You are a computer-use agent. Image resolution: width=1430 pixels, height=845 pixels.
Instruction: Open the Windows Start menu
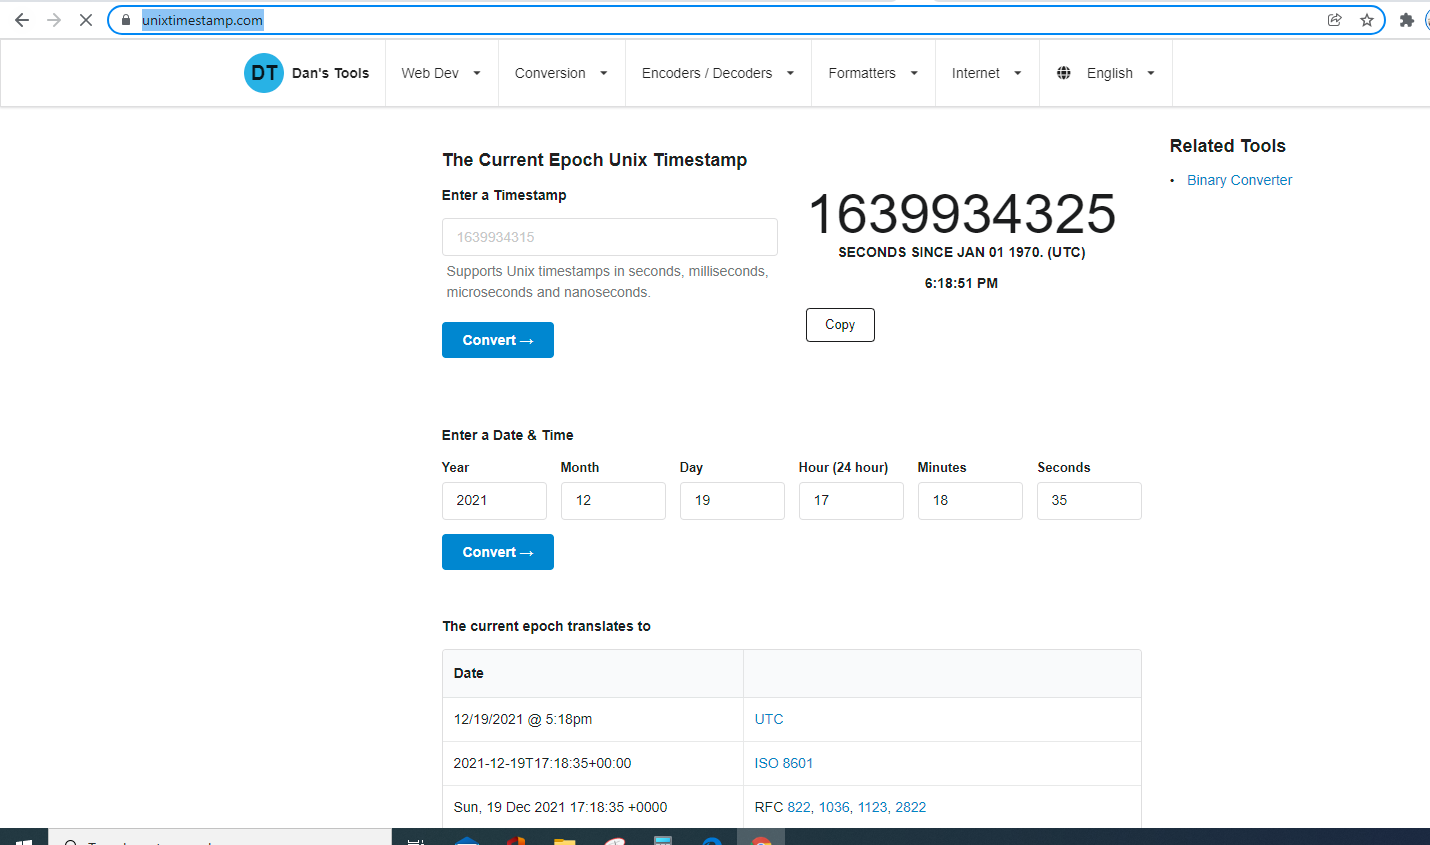[x=24, y=838]
